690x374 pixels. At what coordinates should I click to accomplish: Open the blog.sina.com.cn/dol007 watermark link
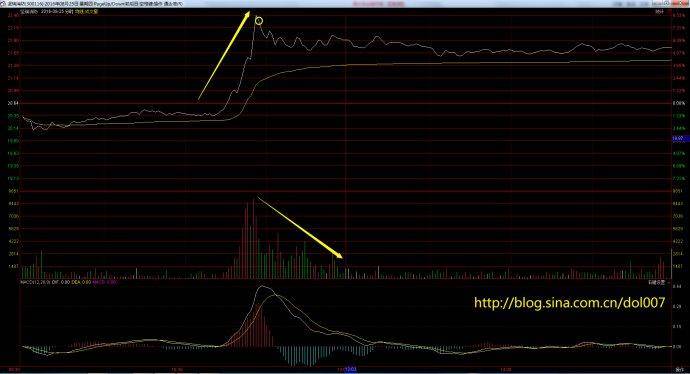[x=569, y=303]
